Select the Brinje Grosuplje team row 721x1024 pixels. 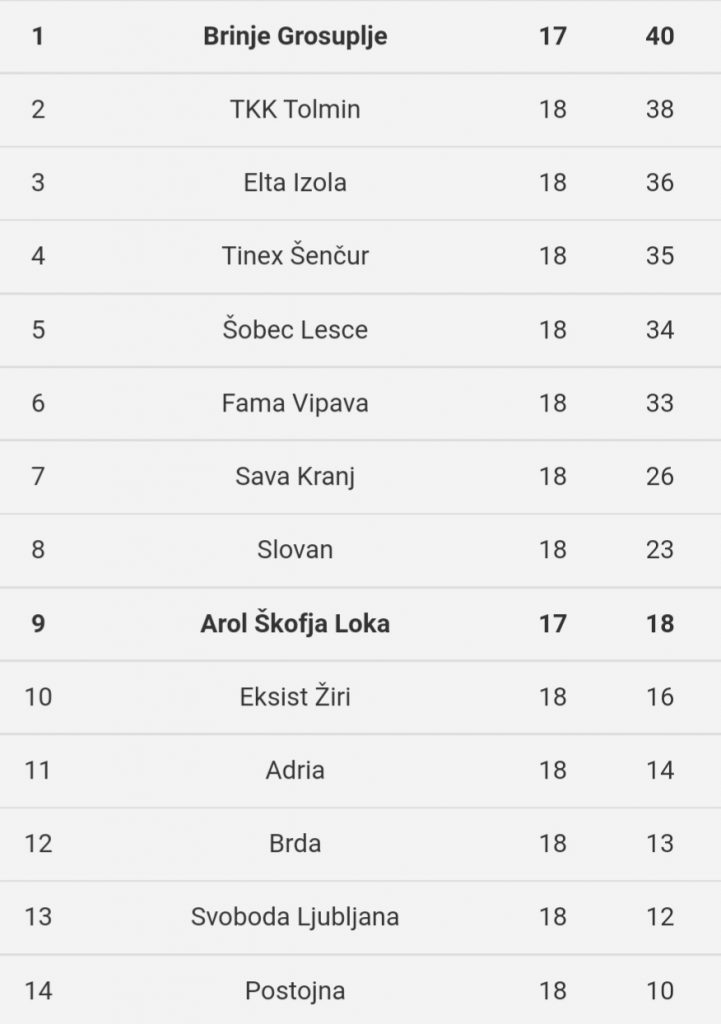[x=360, y=36]
